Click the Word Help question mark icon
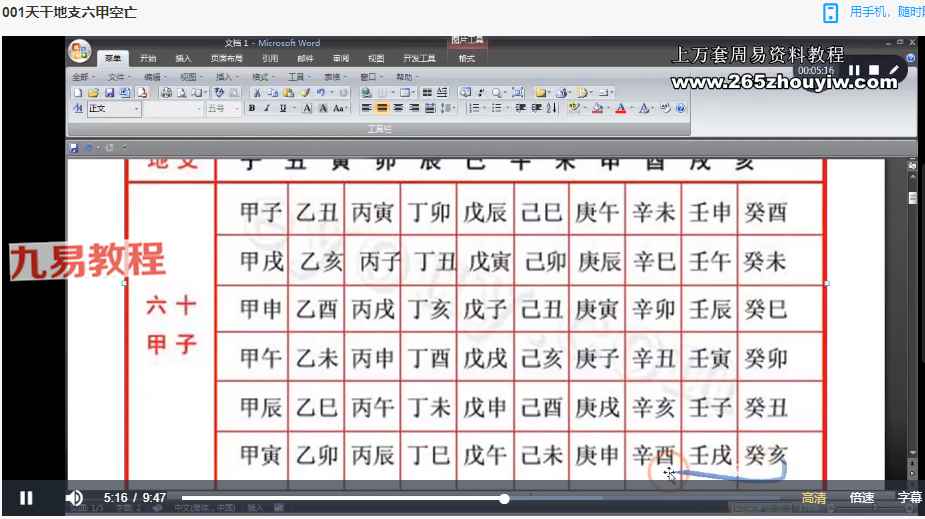This screenshot has width=925, height=519. click(911, 59)
